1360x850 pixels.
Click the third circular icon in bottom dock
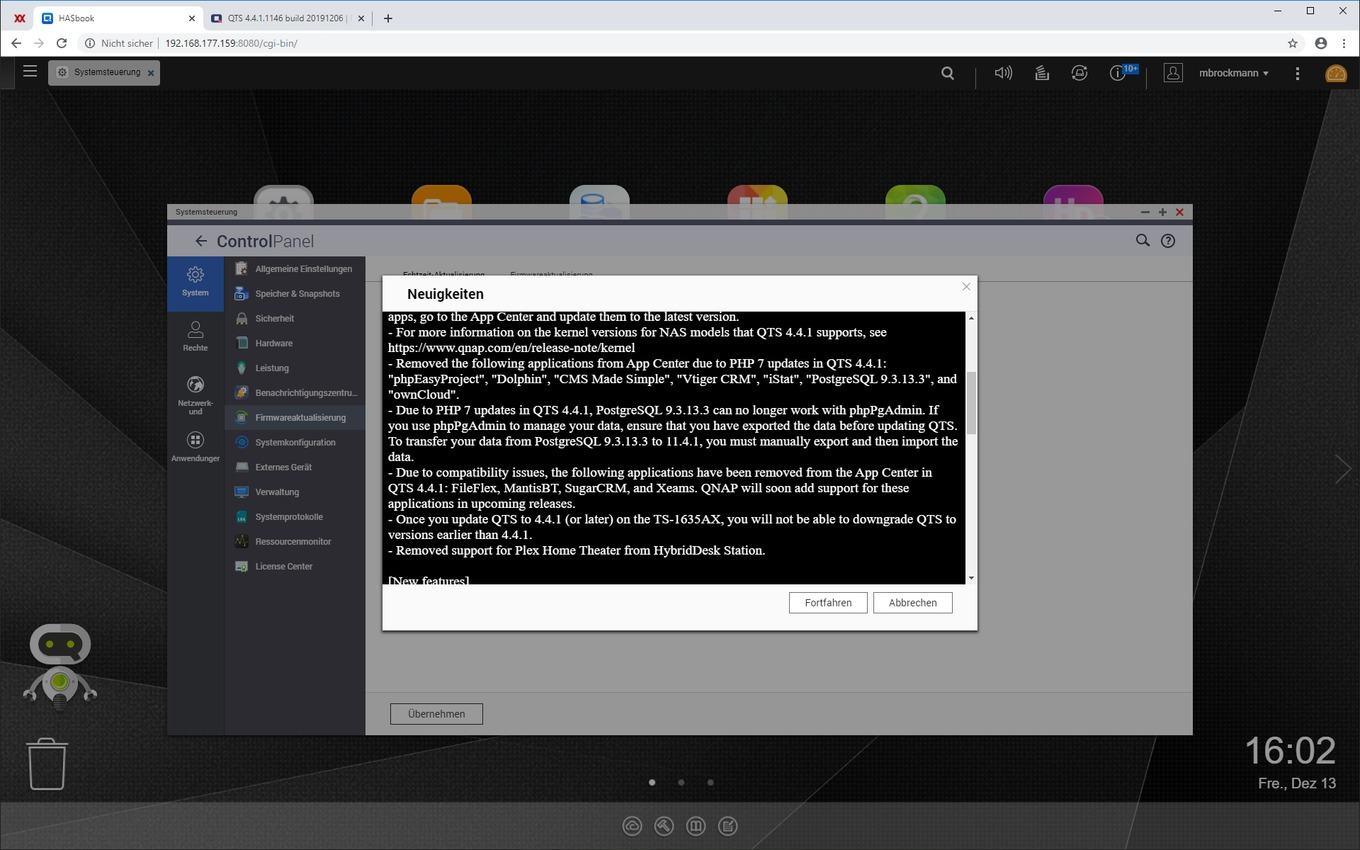(696, 826)
